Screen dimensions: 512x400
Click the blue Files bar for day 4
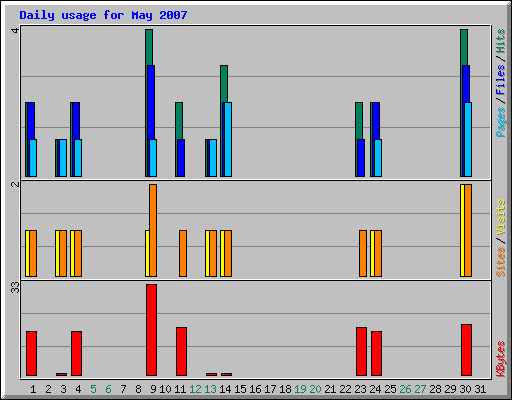click(x=76, y=121)
